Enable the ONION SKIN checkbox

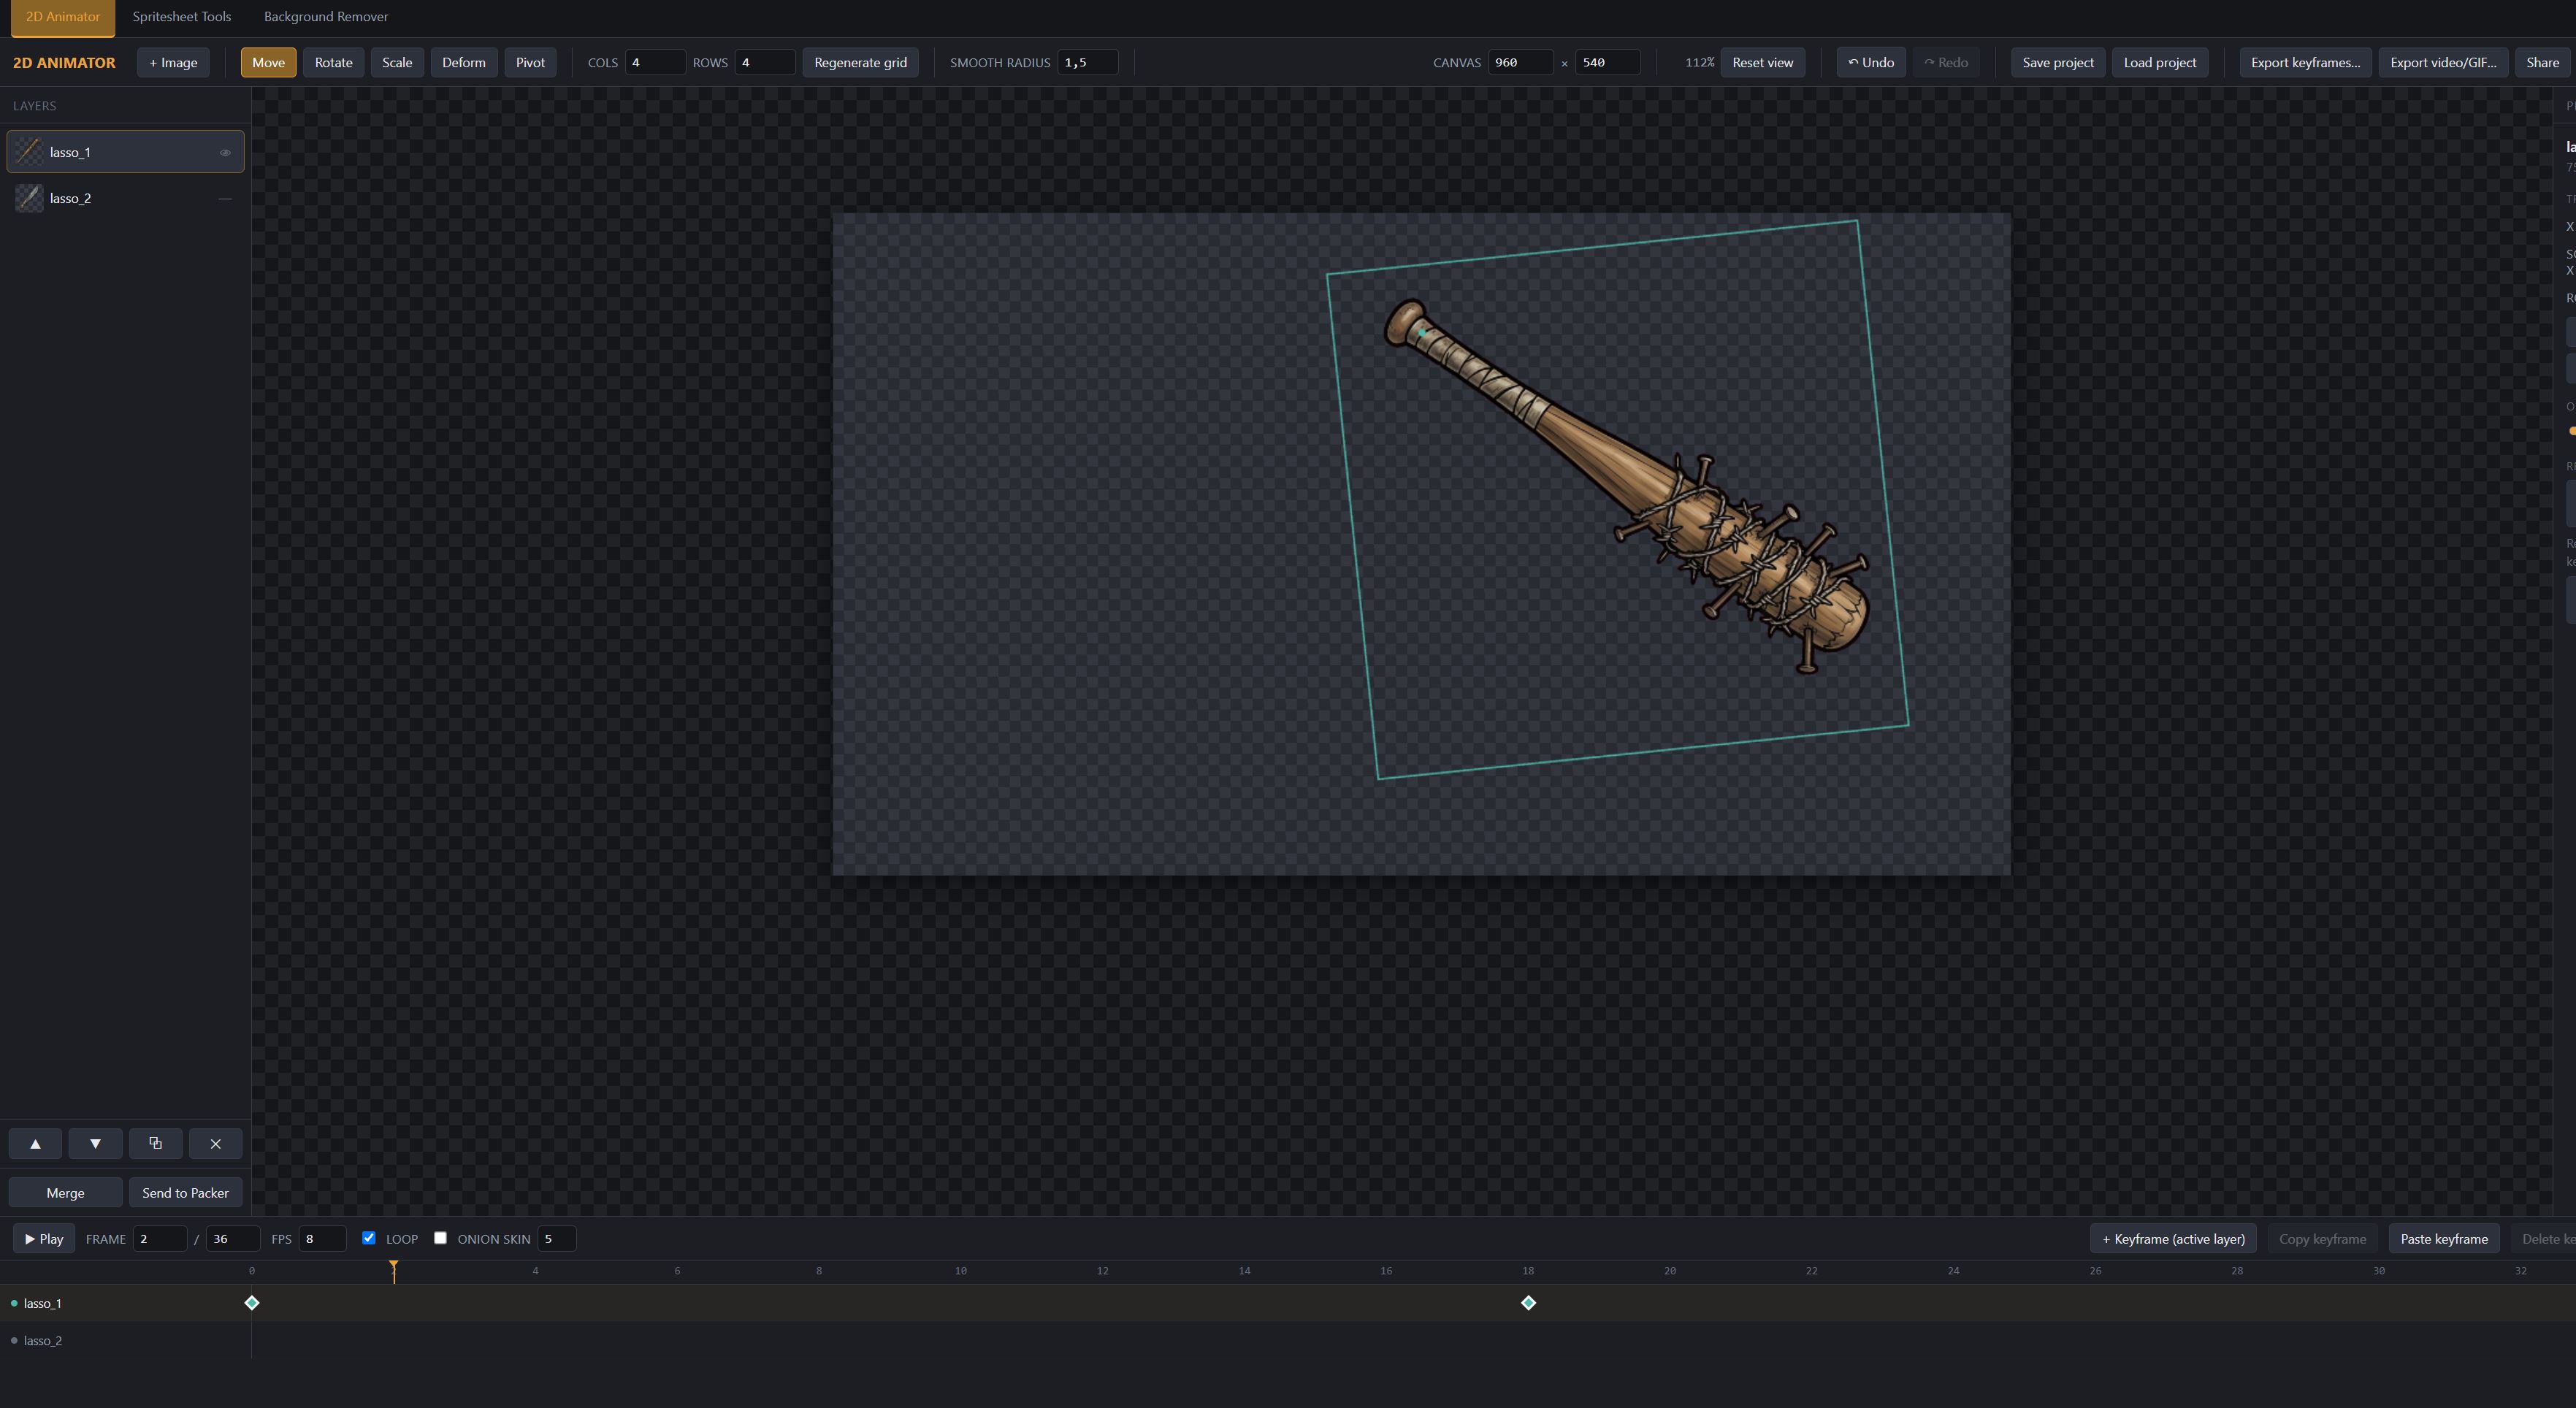coord(440,1238)
